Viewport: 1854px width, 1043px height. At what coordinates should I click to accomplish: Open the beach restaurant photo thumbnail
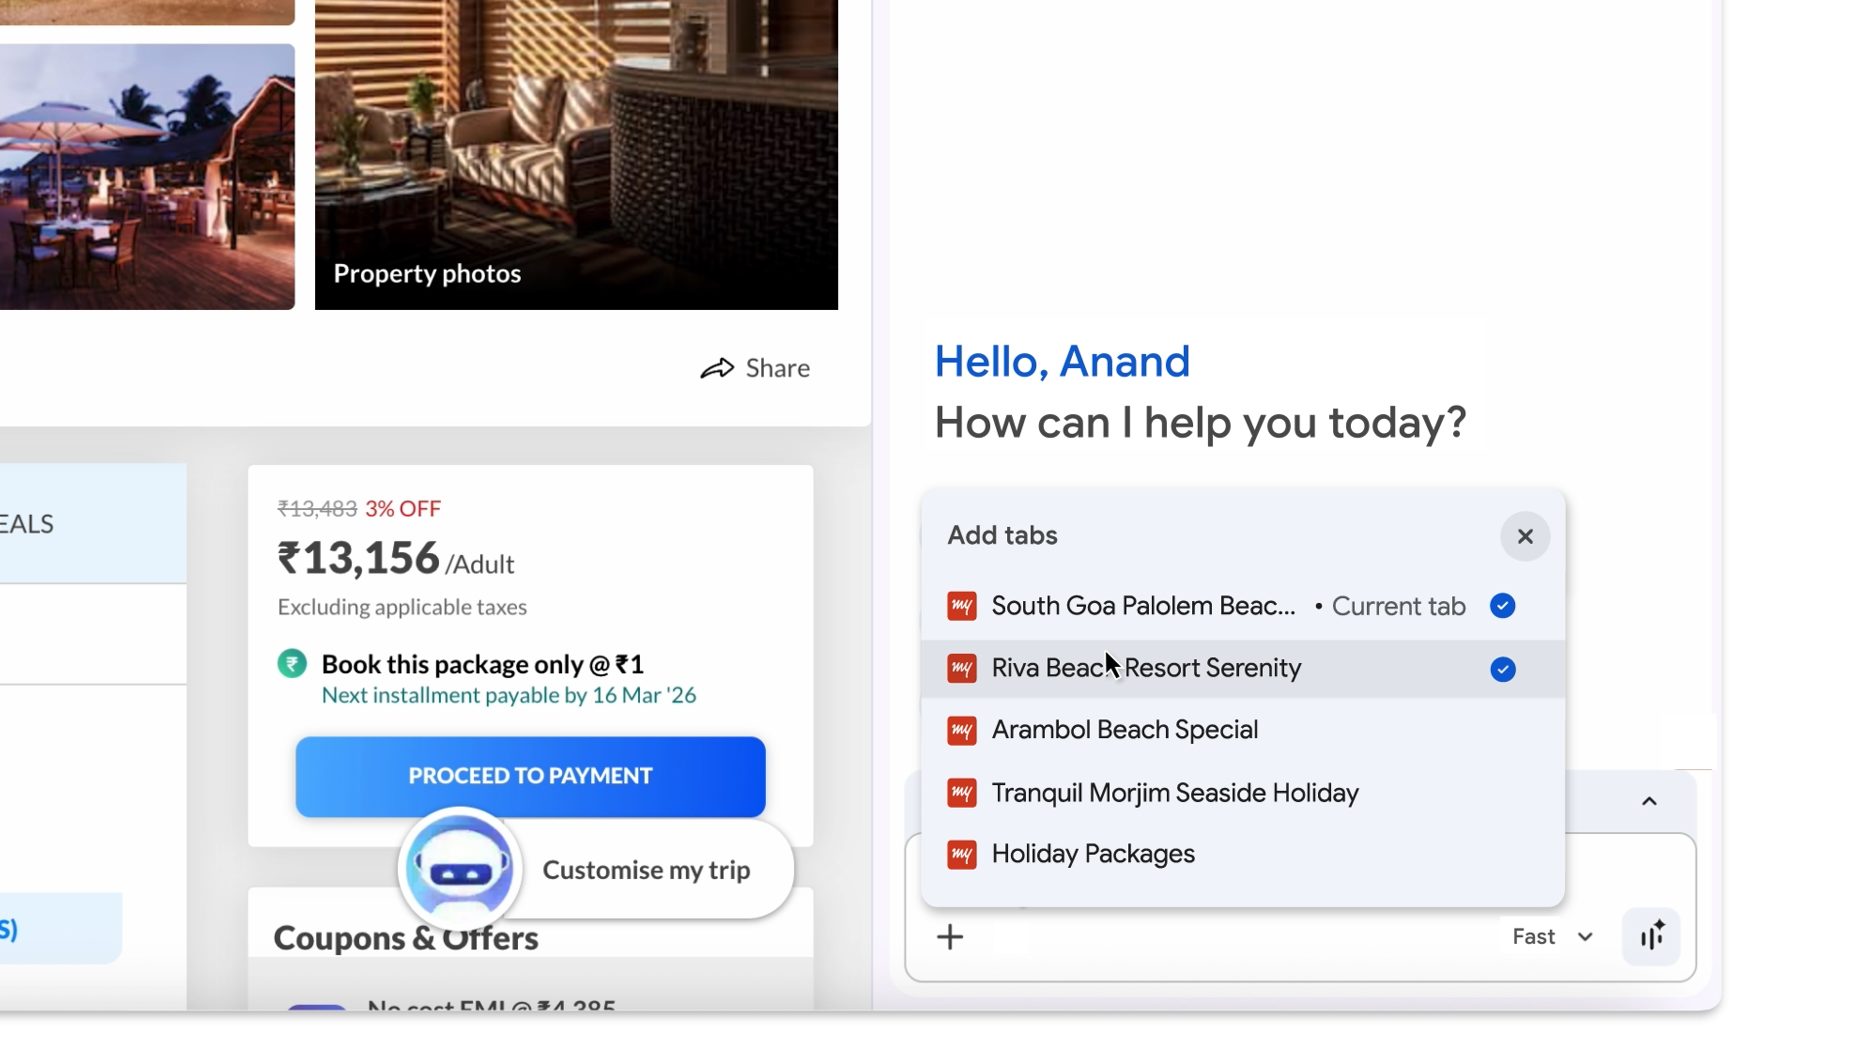tap(147, 176)
